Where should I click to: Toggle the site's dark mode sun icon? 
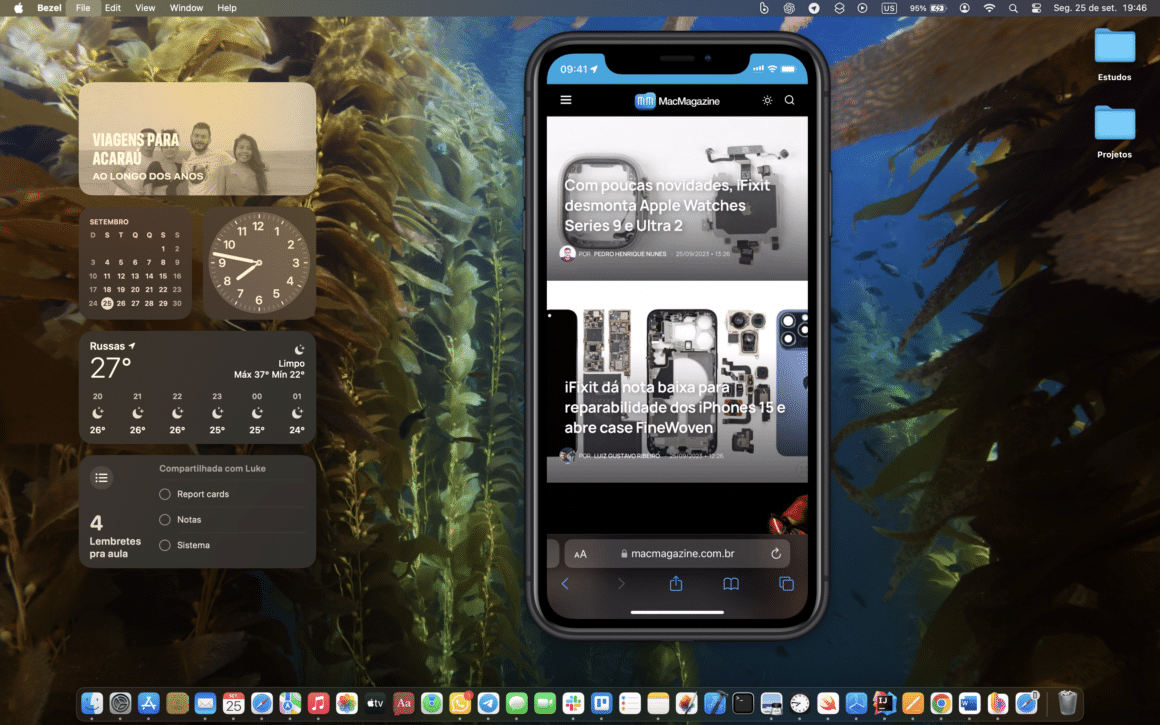click(767, 101)
